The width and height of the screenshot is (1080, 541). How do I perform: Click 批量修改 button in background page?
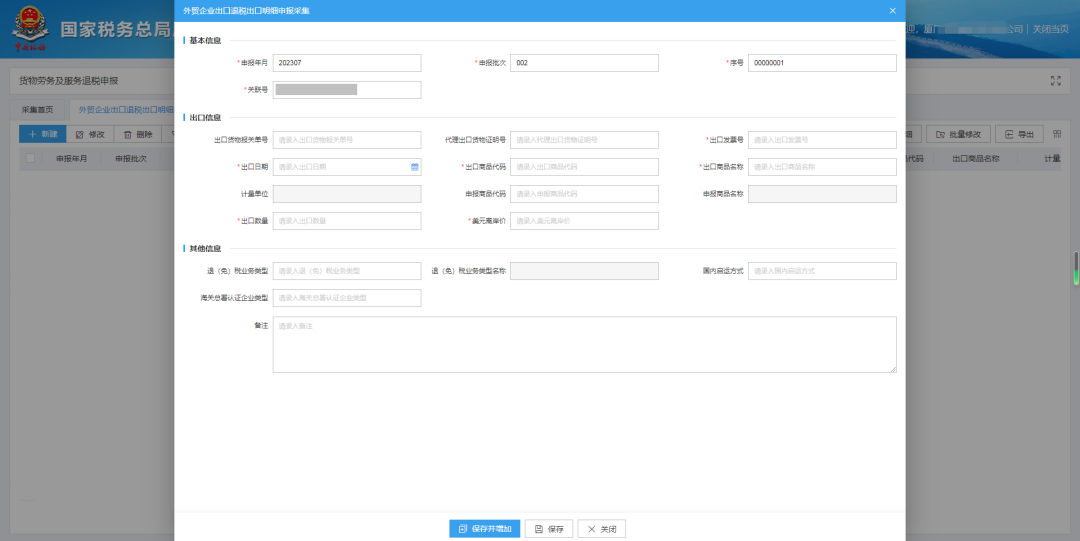(958, 134)
